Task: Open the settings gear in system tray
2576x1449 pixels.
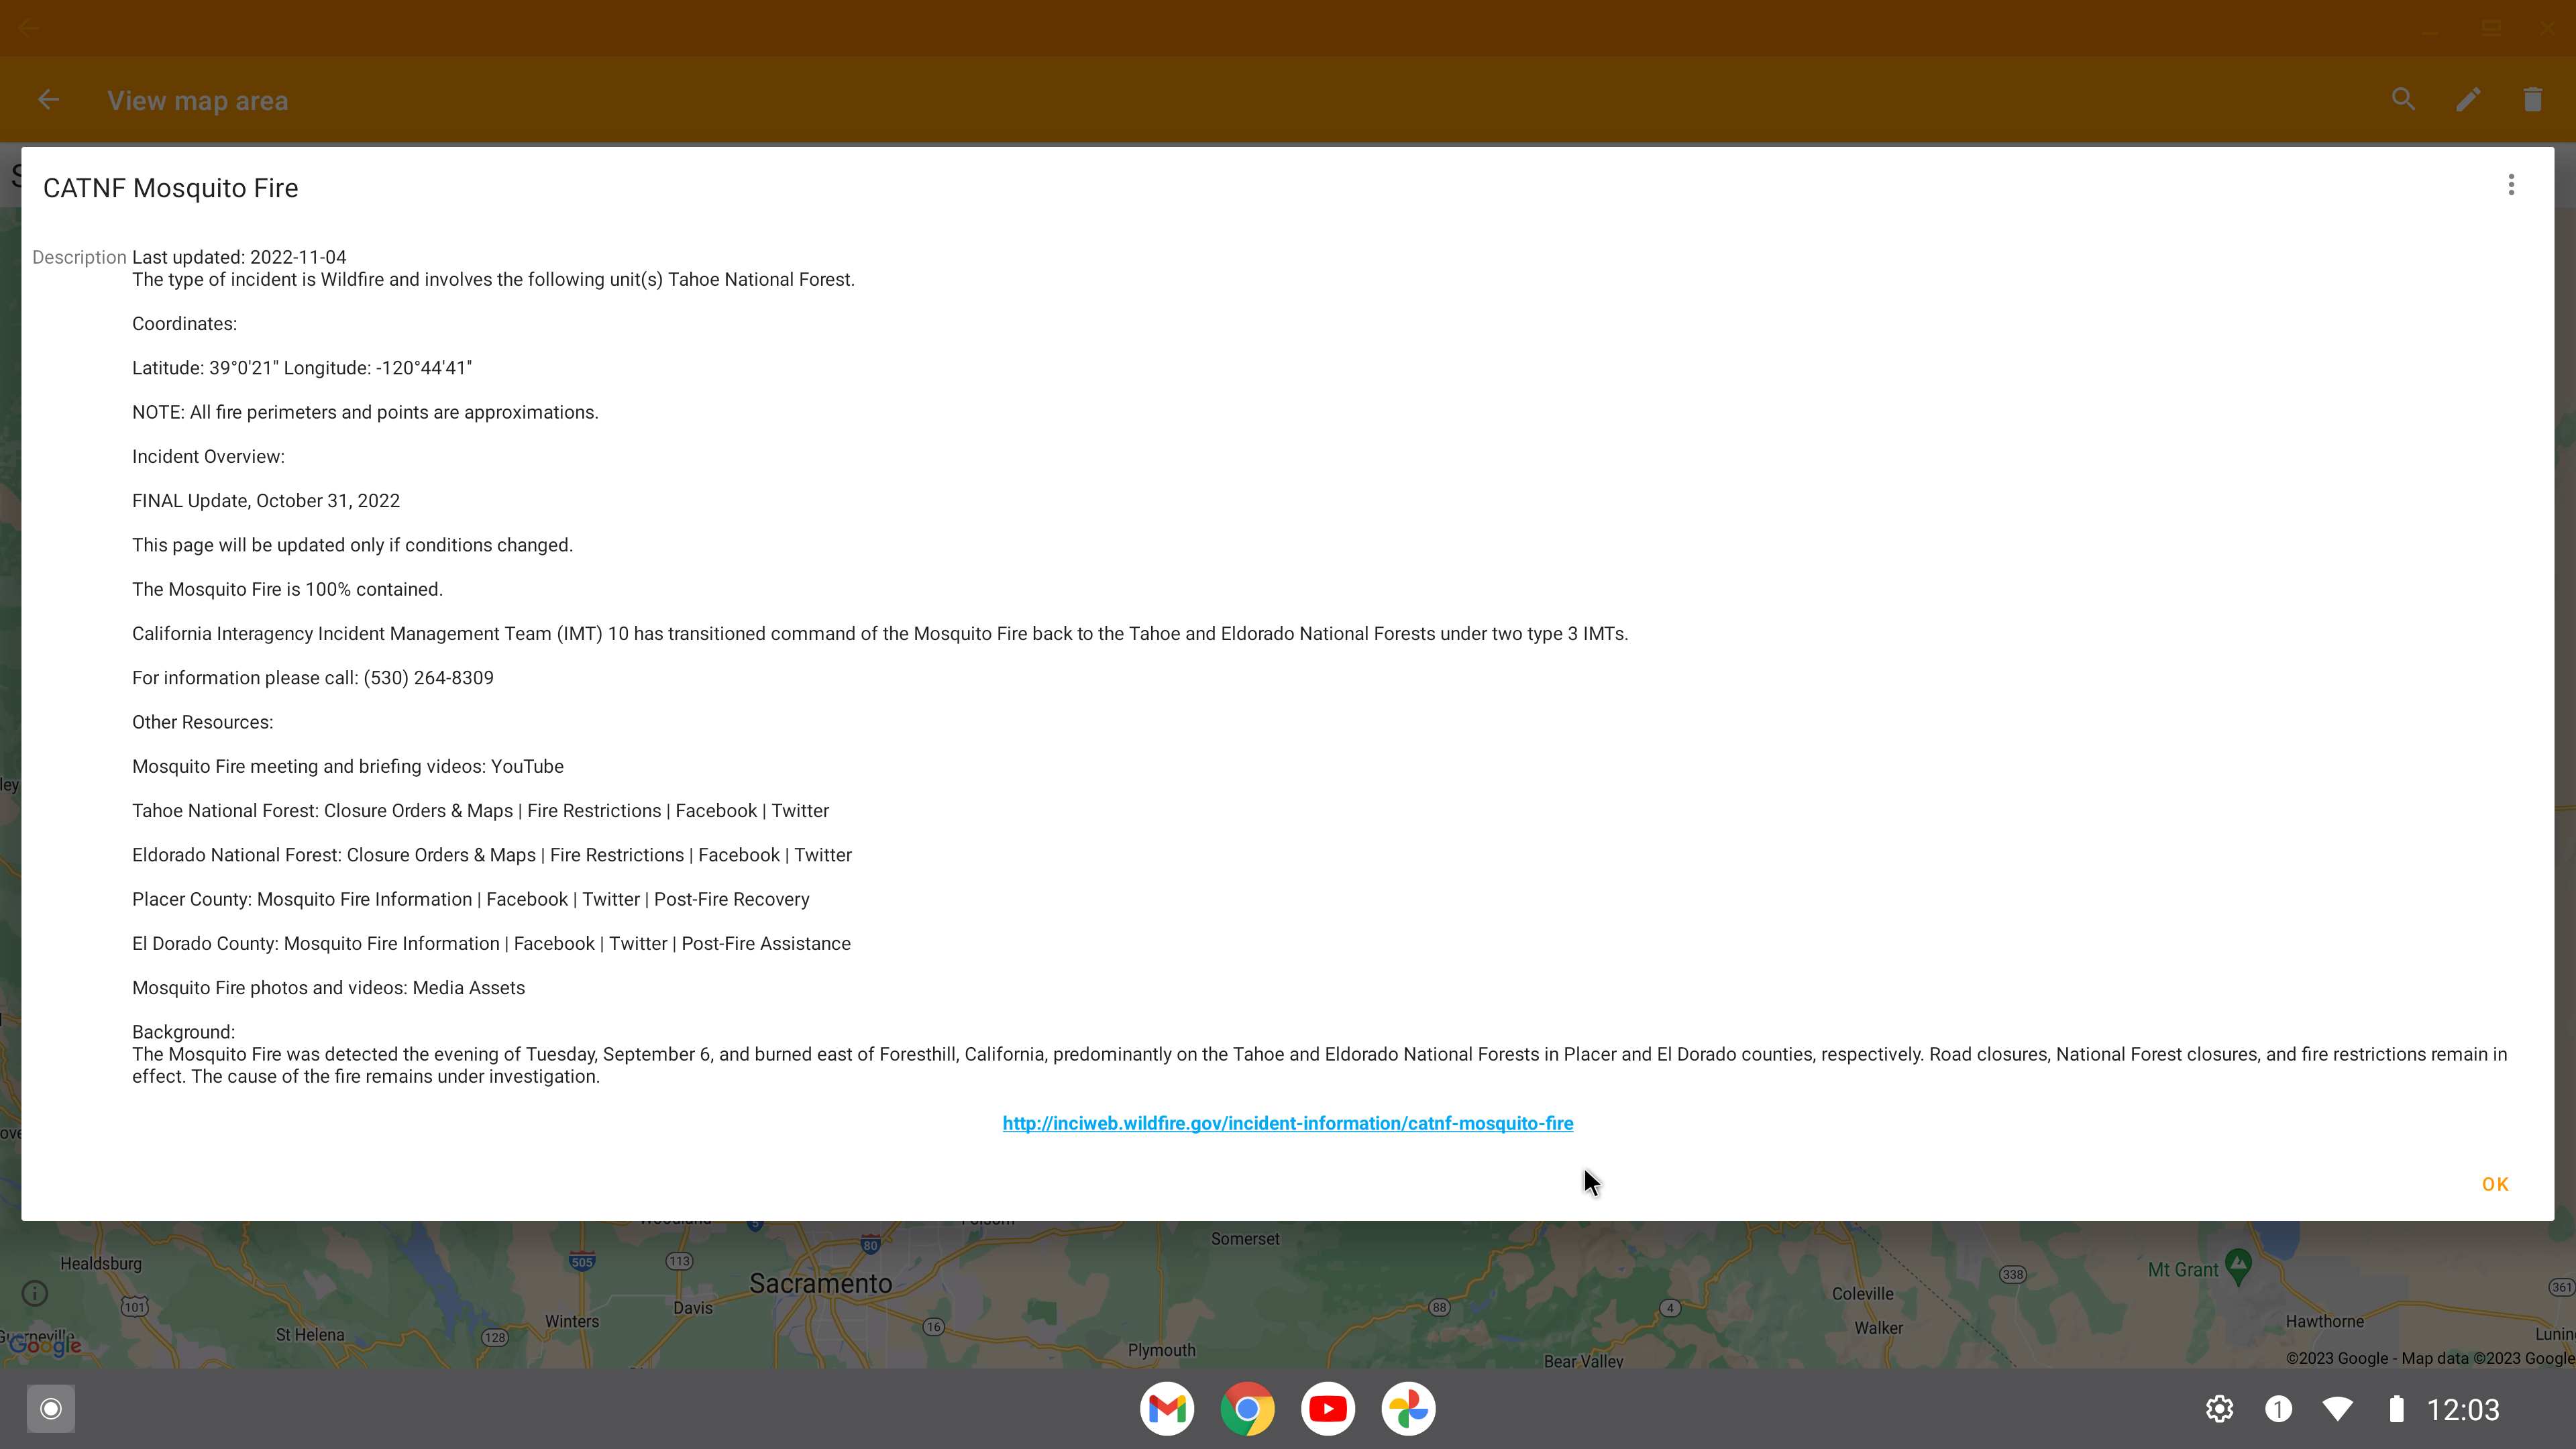Action: (2219, 1409)
